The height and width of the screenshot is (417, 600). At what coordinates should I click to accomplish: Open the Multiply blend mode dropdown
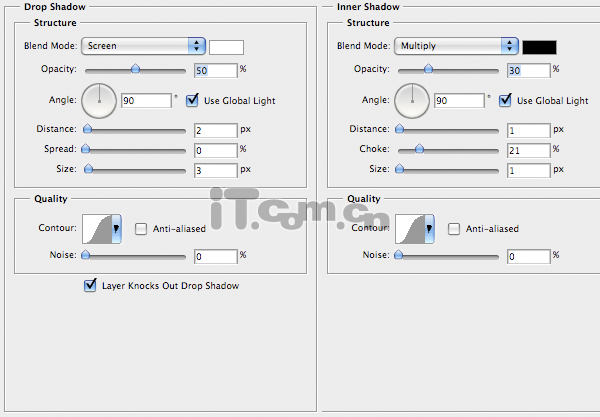[456, 46]
